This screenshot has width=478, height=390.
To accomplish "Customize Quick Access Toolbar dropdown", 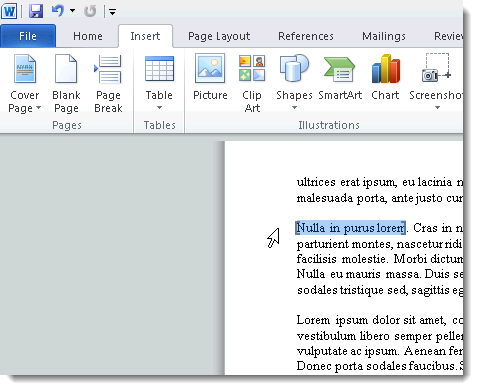I will pos(112,12).
